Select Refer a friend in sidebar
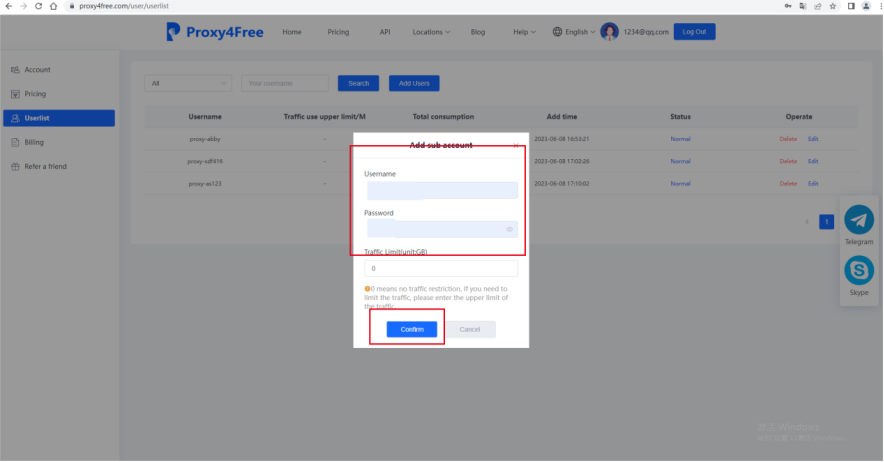This screenshot has height=462, width=884. (x=45, y=166)
